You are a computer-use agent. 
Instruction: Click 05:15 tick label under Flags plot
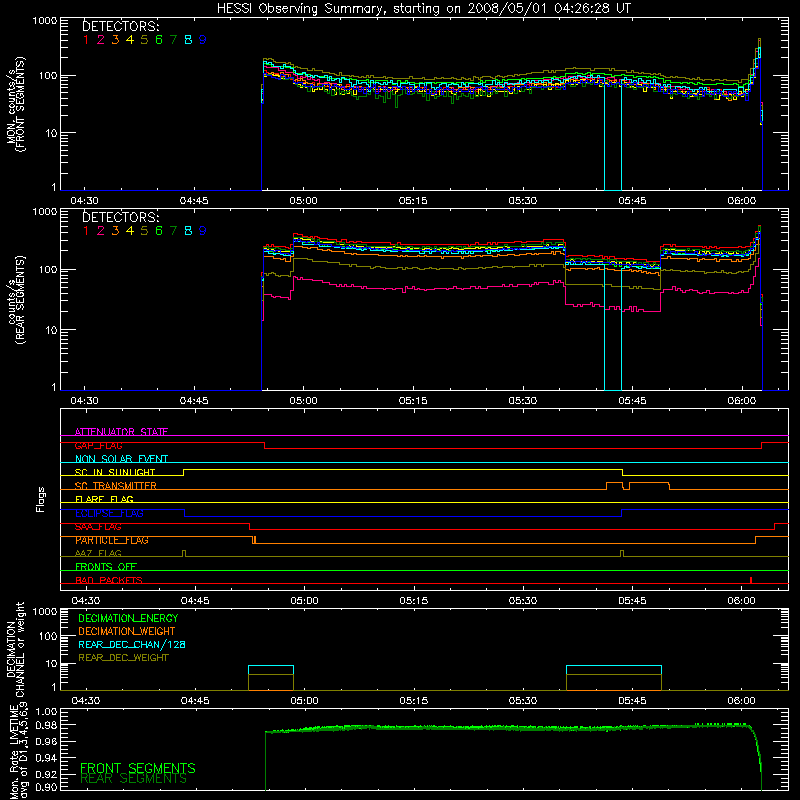click(413, 601)
